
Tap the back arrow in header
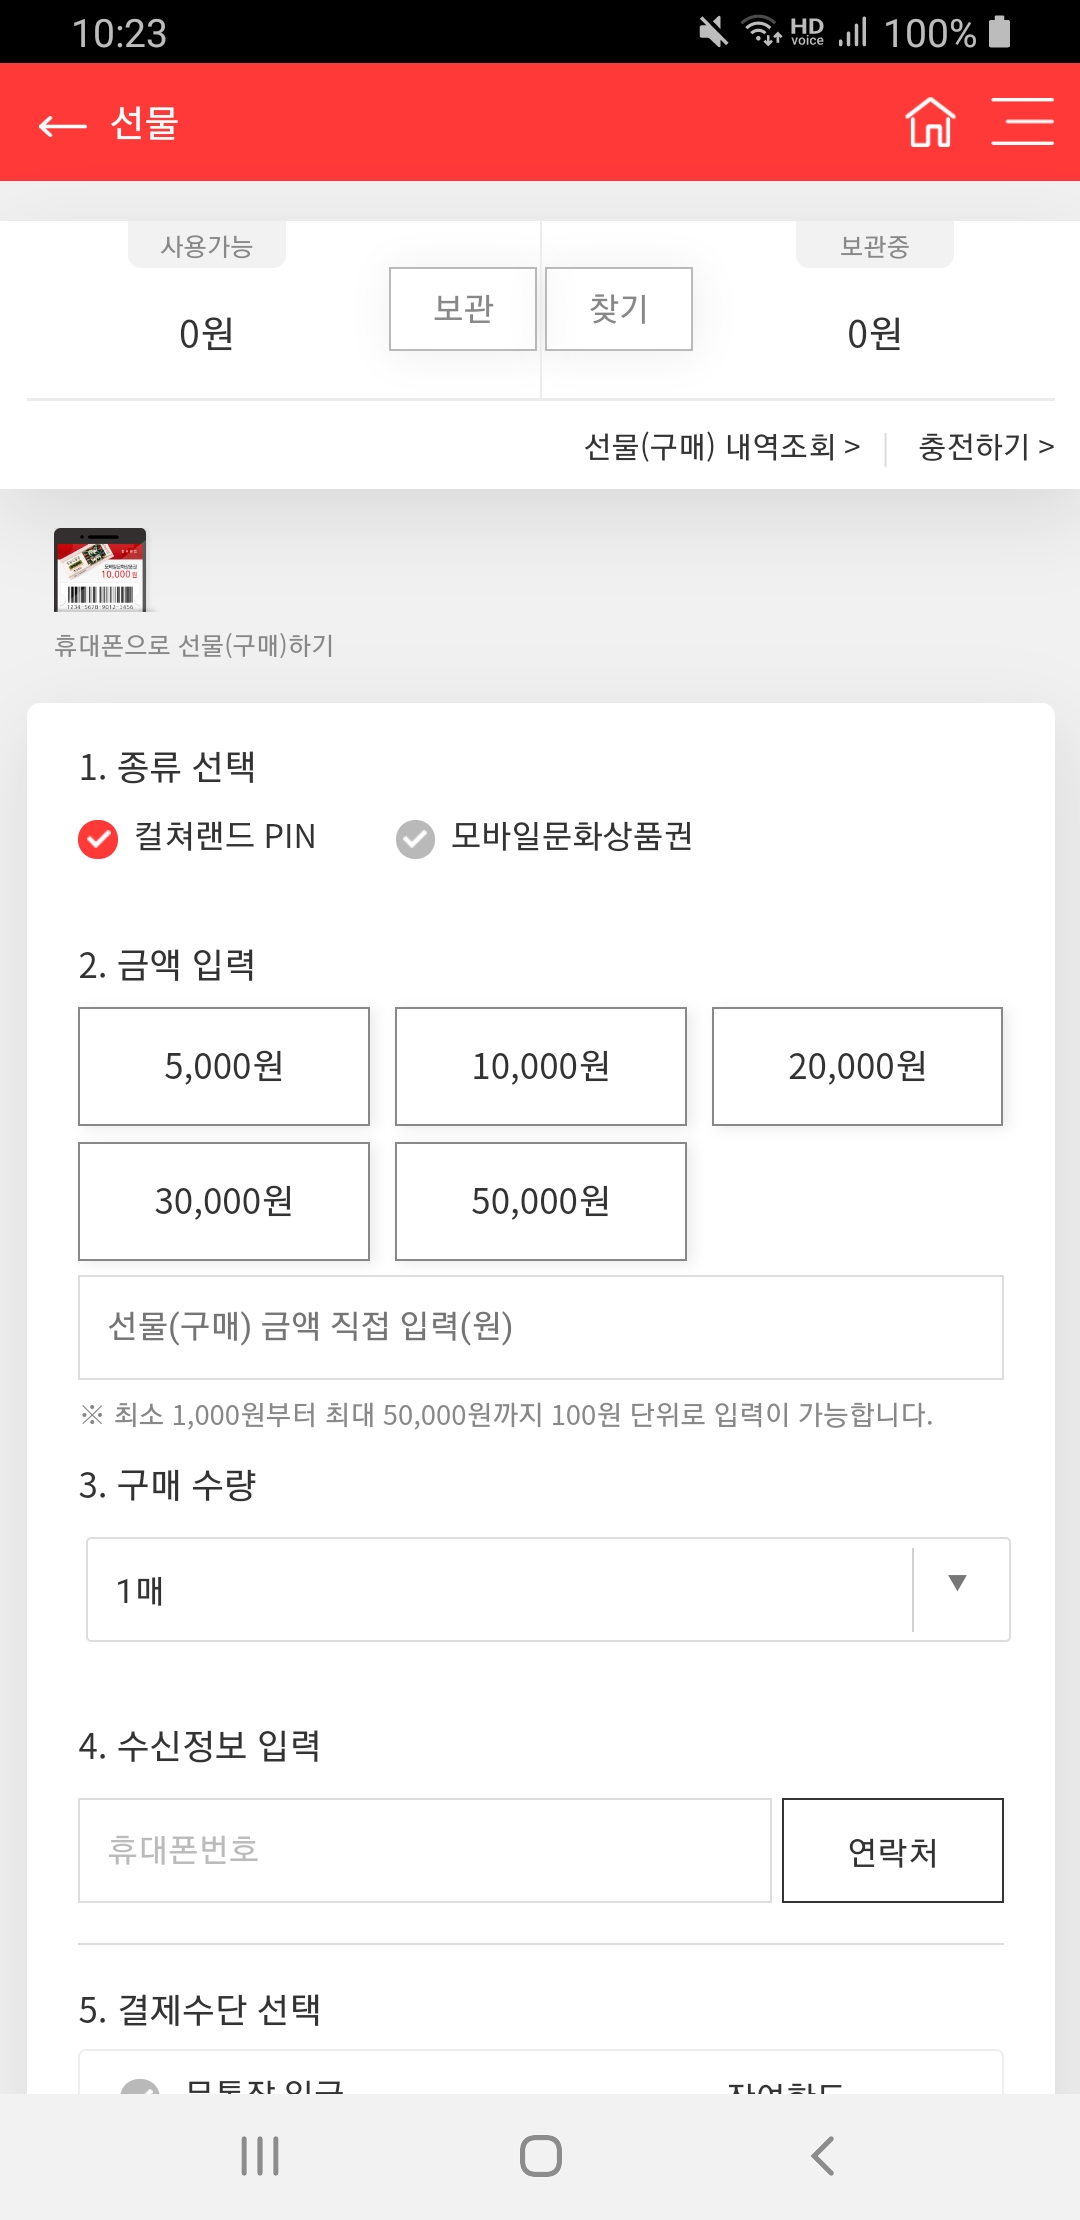click(62, 125)
